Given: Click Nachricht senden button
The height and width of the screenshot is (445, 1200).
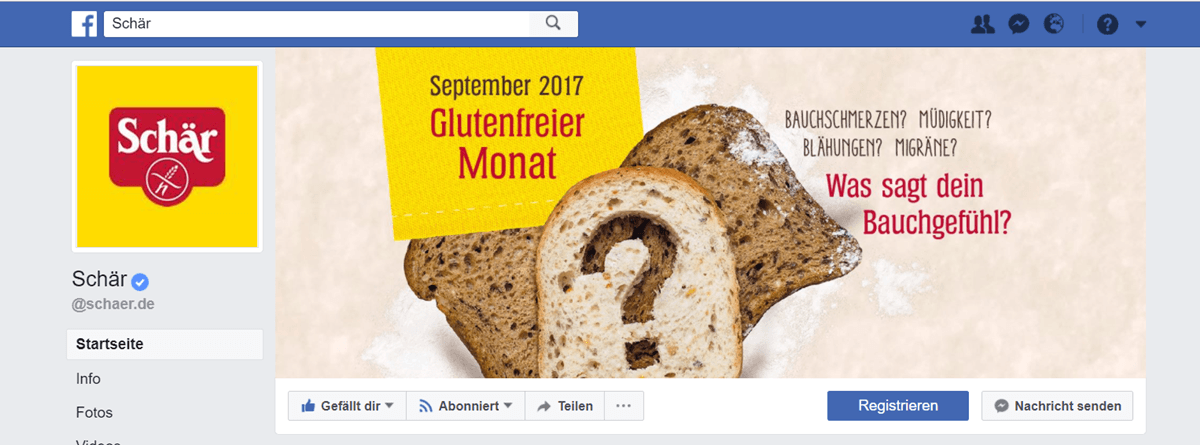Looking at the screenshot, I should [1057, 406].
